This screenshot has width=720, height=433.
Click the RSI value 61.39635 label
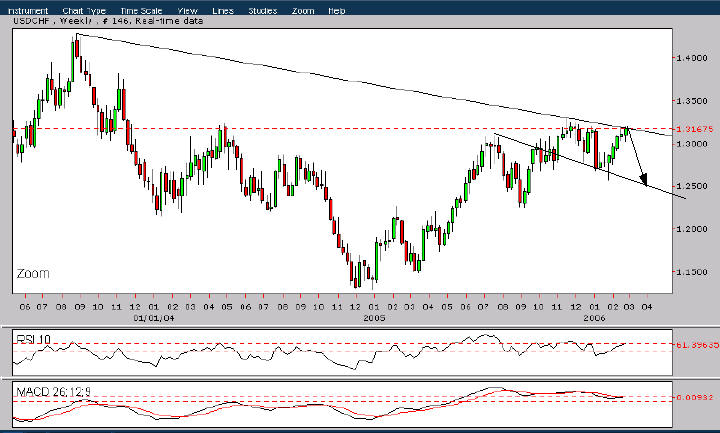pyautogui.click(x=697, y=344)
